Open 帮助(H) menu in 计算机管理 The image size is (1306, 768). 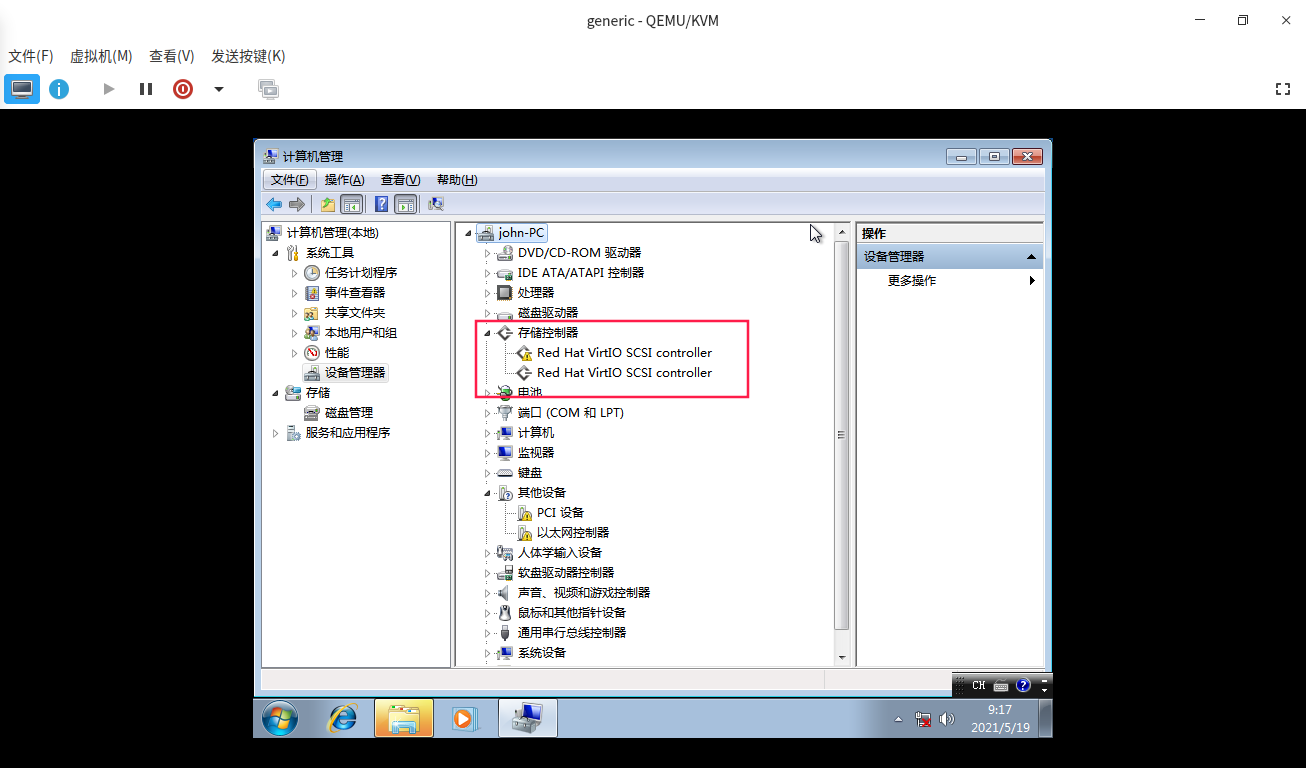[x=457, y=180]
